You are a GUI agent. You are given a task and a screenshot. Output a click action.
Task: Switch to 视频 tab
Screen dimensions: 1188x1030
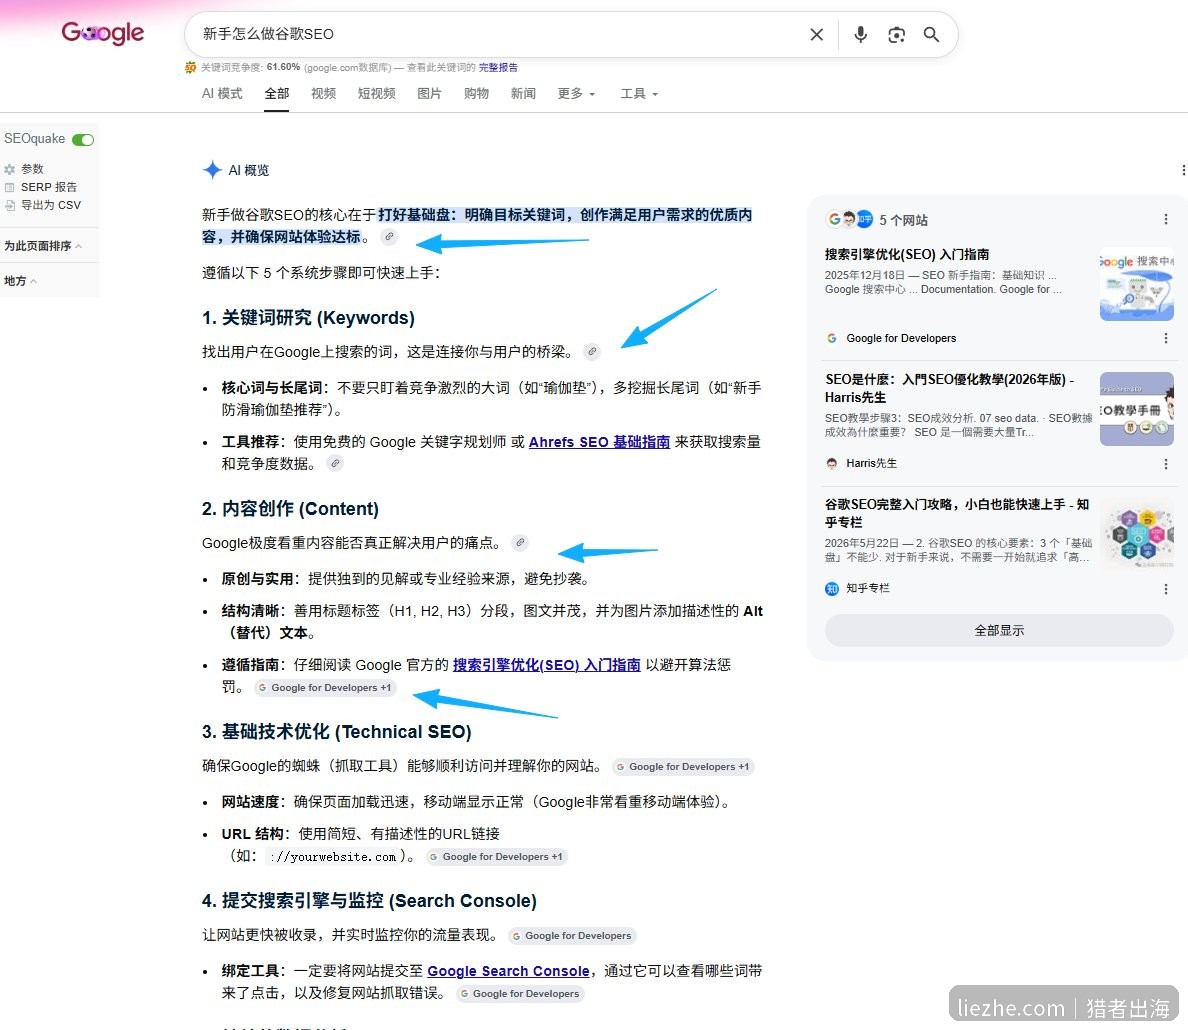tap(324, 93)
